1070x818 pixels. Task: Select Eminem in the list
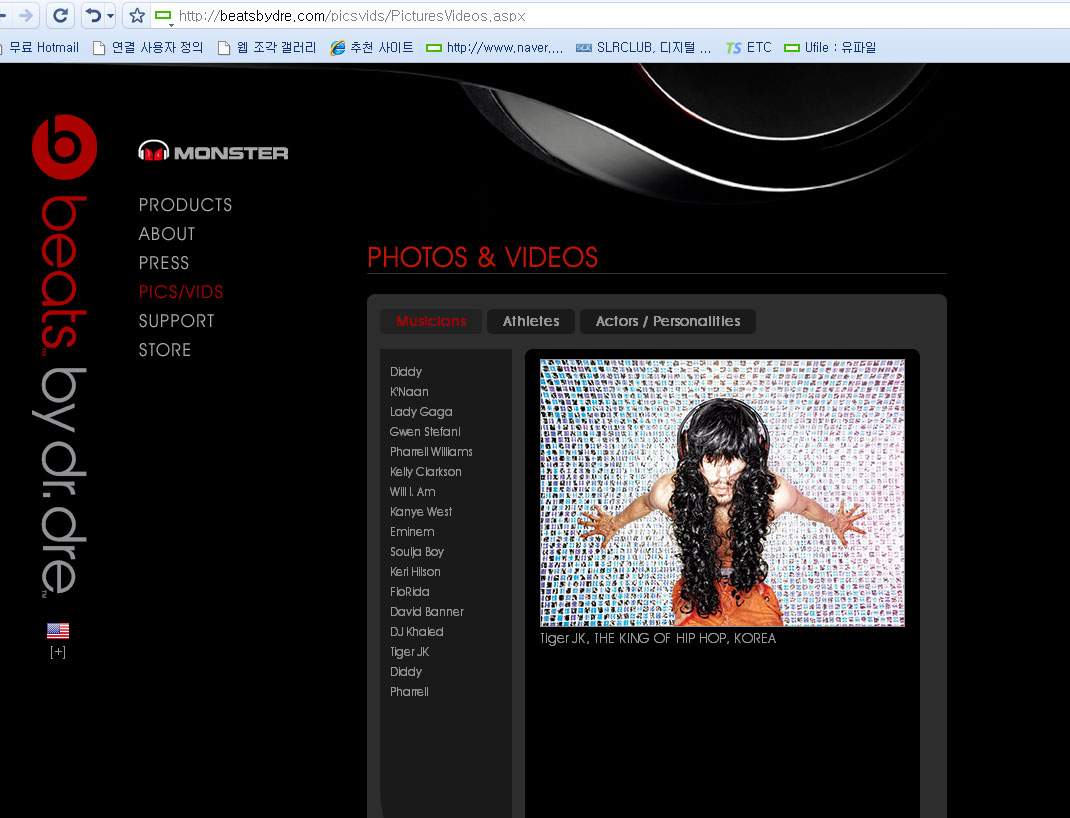(412, 531)
